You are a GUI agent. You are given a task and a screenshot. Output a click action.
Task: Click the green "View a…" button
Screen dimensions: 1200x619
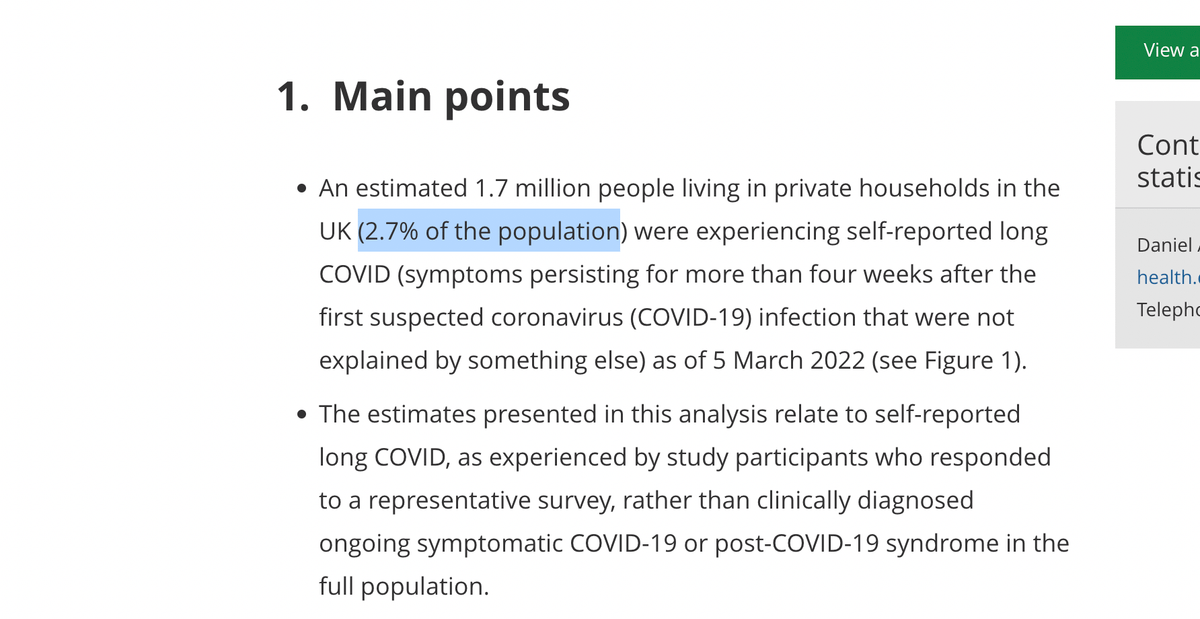pos(1160,51)
